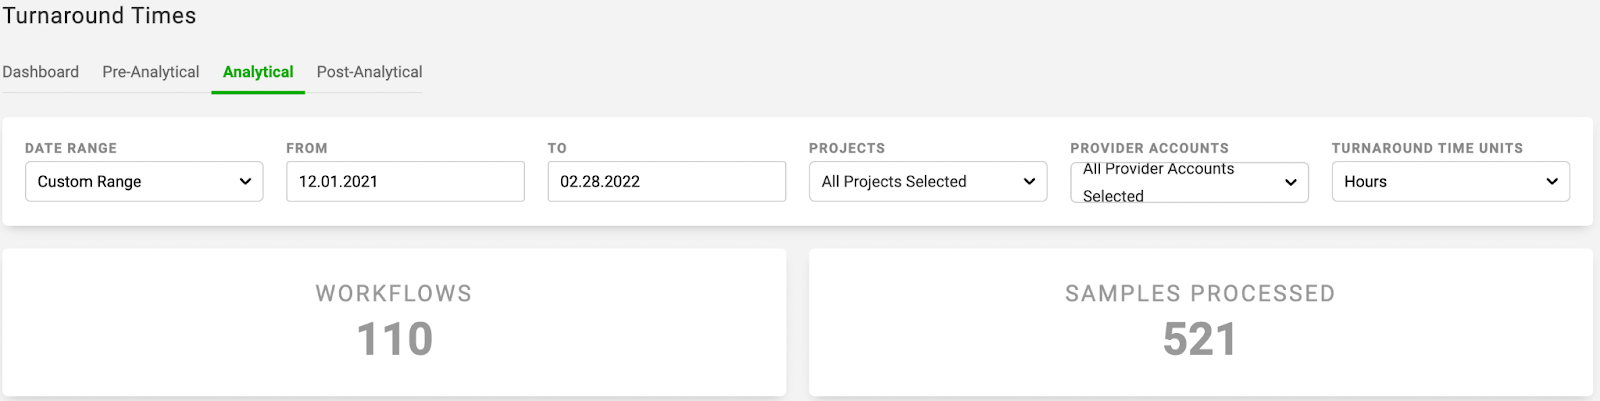Open the Date Range dropdown
Viewport: 1600px width, 401px height.
144,182
